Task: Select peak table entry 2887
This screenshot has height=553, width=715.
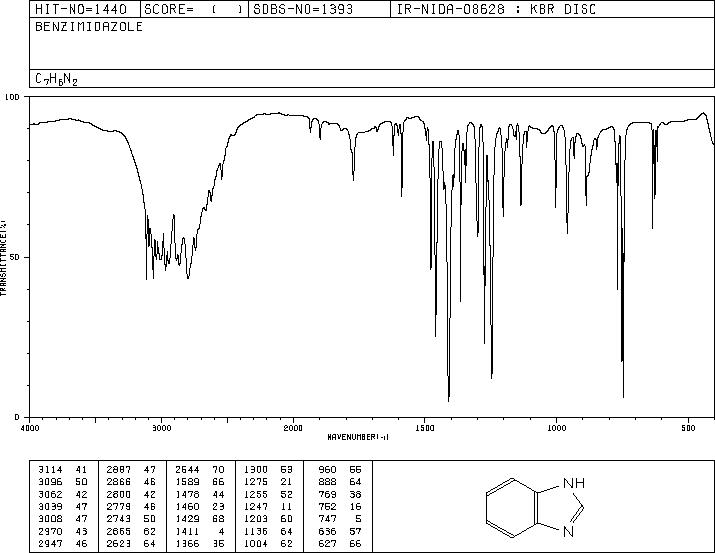Action: coord(131,470)
